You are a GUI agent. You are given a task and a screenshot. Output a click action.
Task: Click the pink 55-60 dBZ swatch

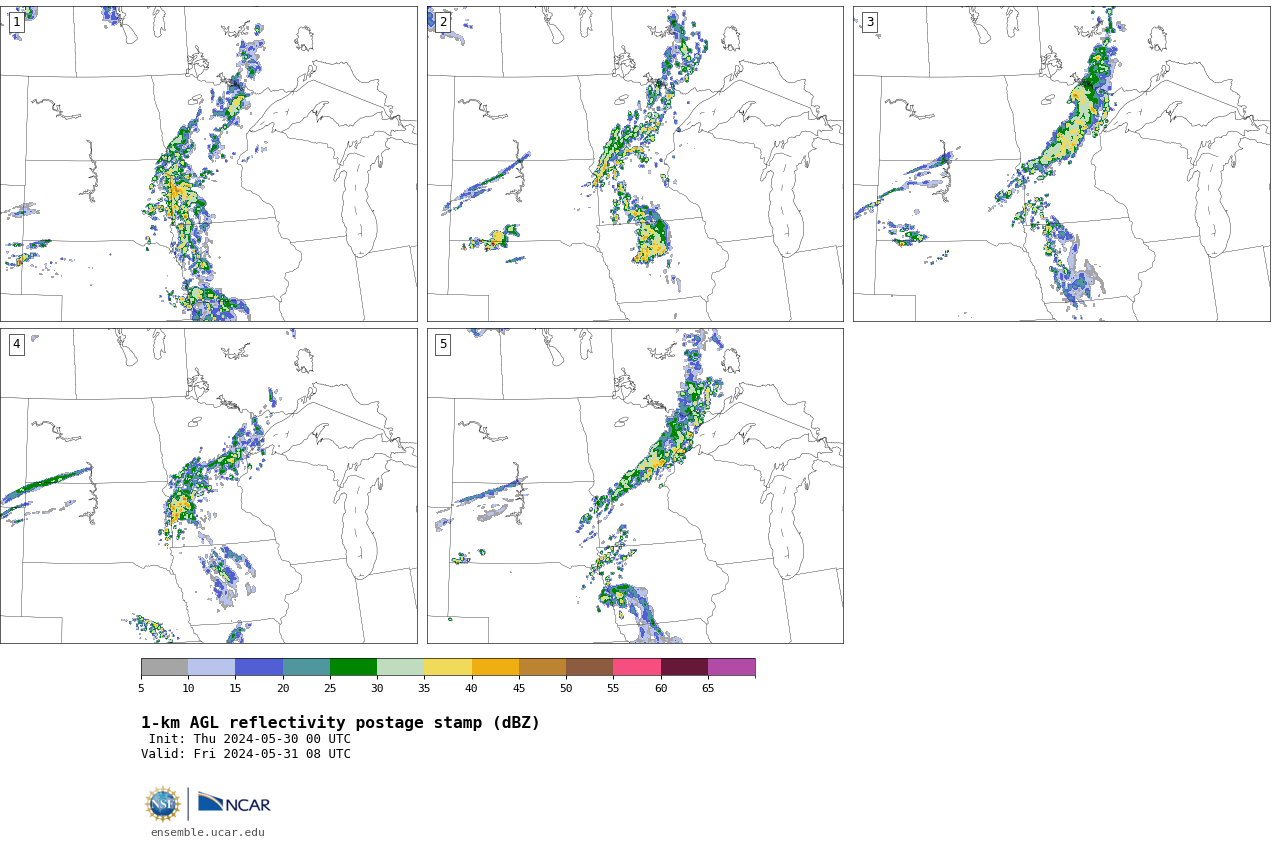point(637,667)
